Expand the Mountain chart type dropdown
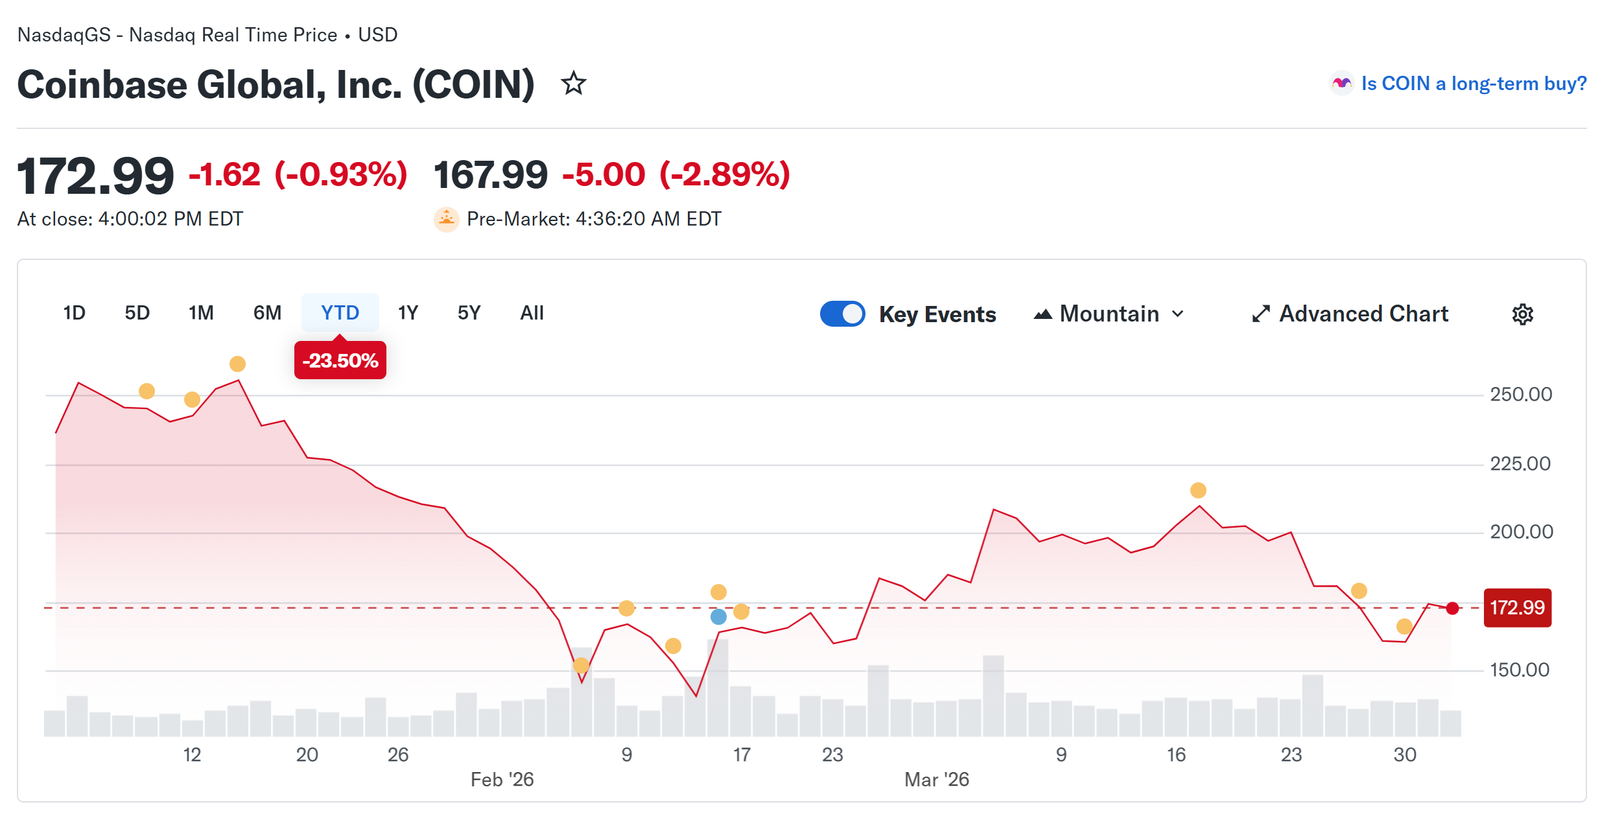 tap(1178, 314)
